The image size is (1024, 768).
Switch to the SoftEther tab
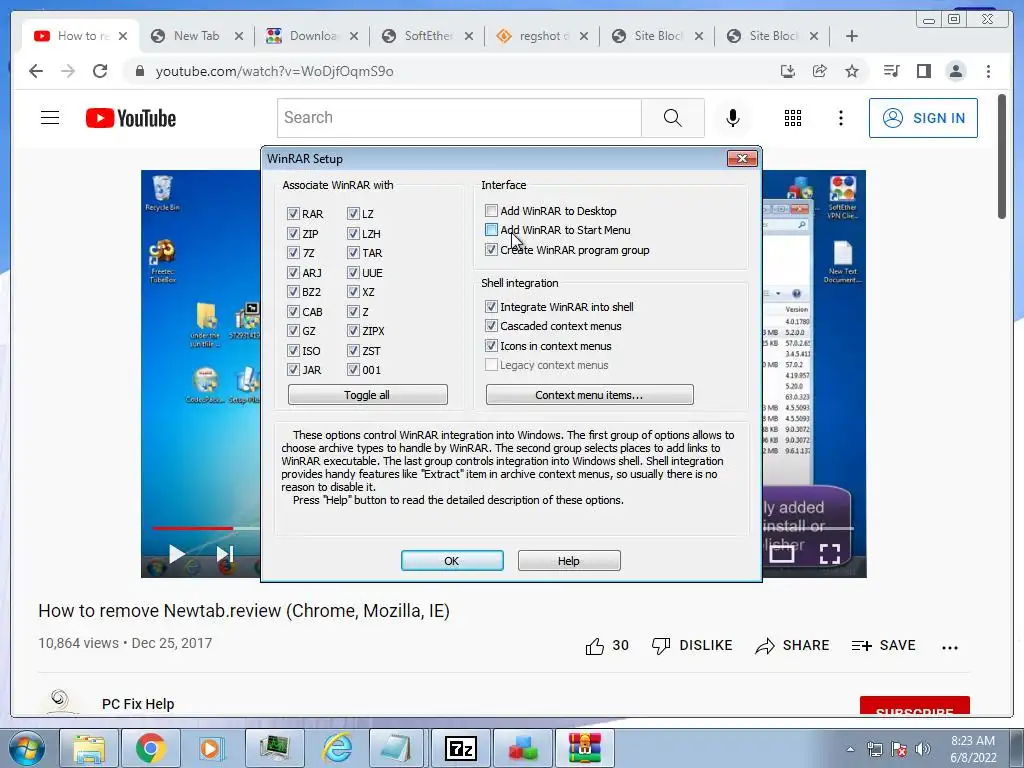click(x=427, y=36)
